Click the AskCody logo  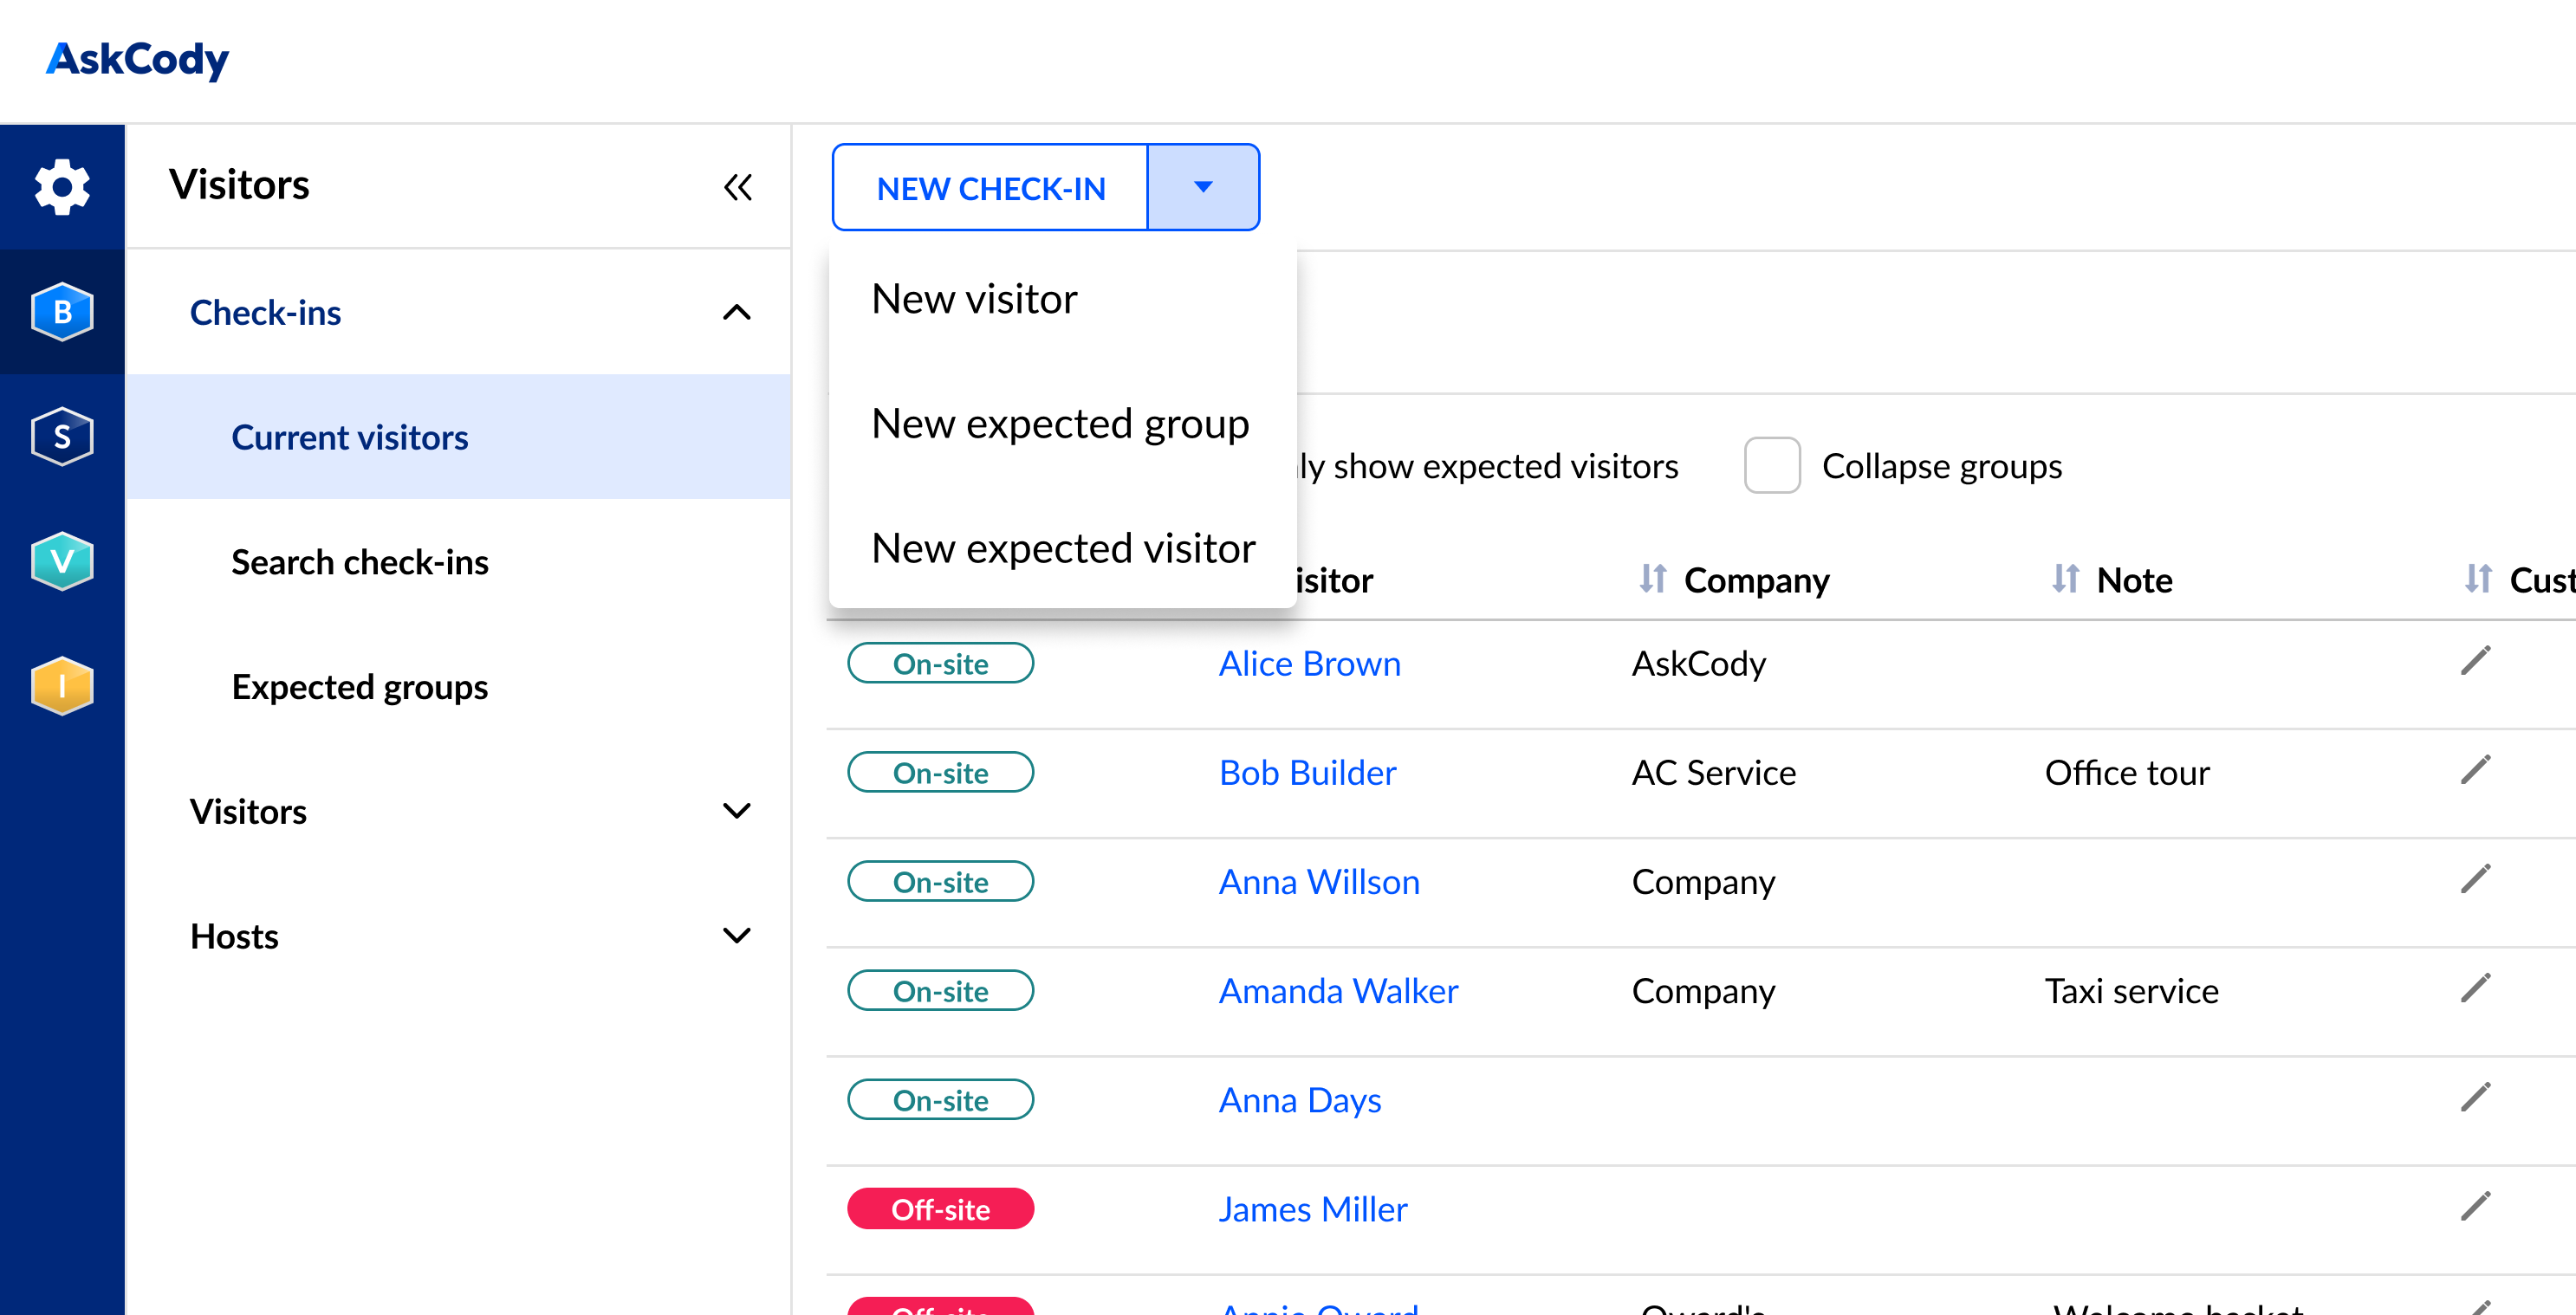[137, 60]
